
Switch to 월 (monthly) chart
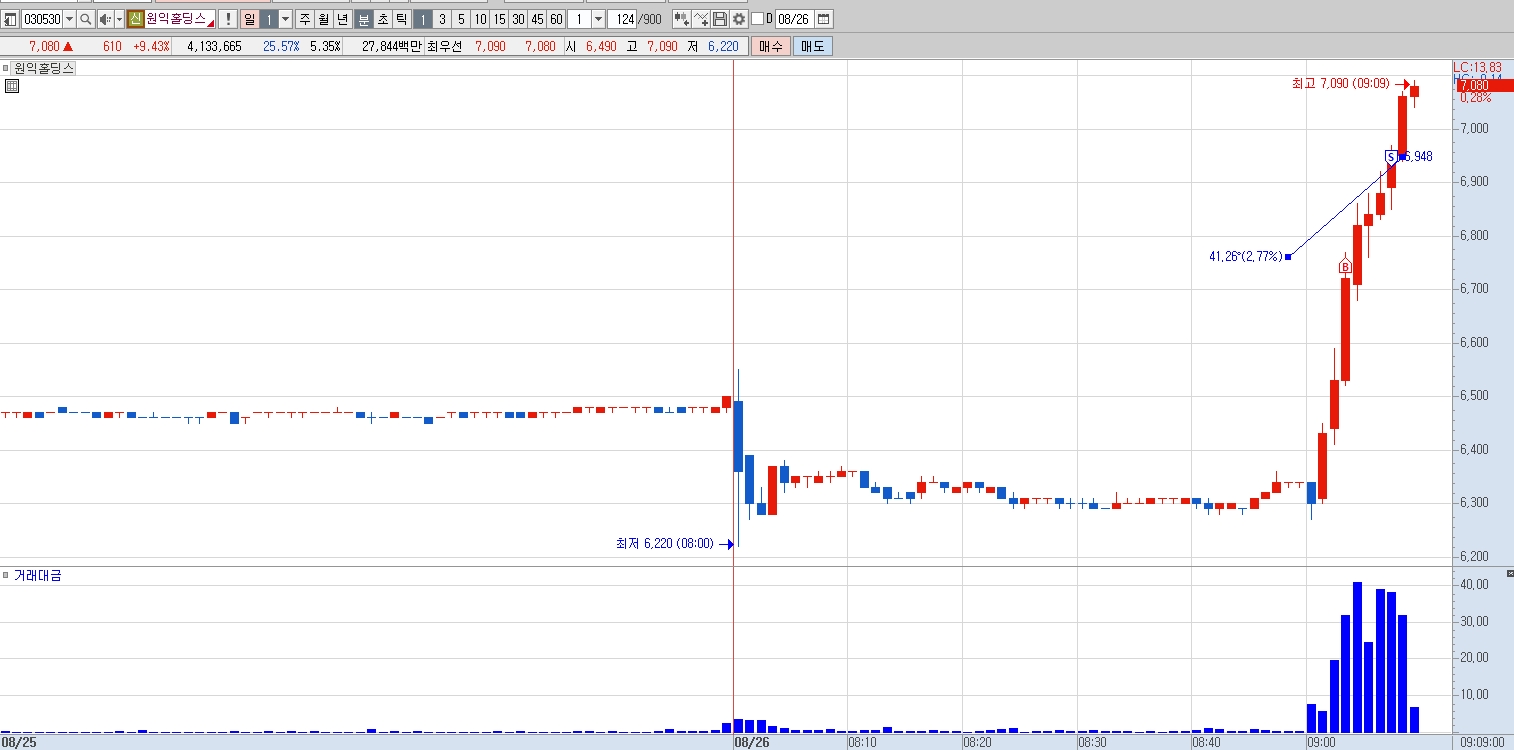pyautogui.click(x=323, y=19)
